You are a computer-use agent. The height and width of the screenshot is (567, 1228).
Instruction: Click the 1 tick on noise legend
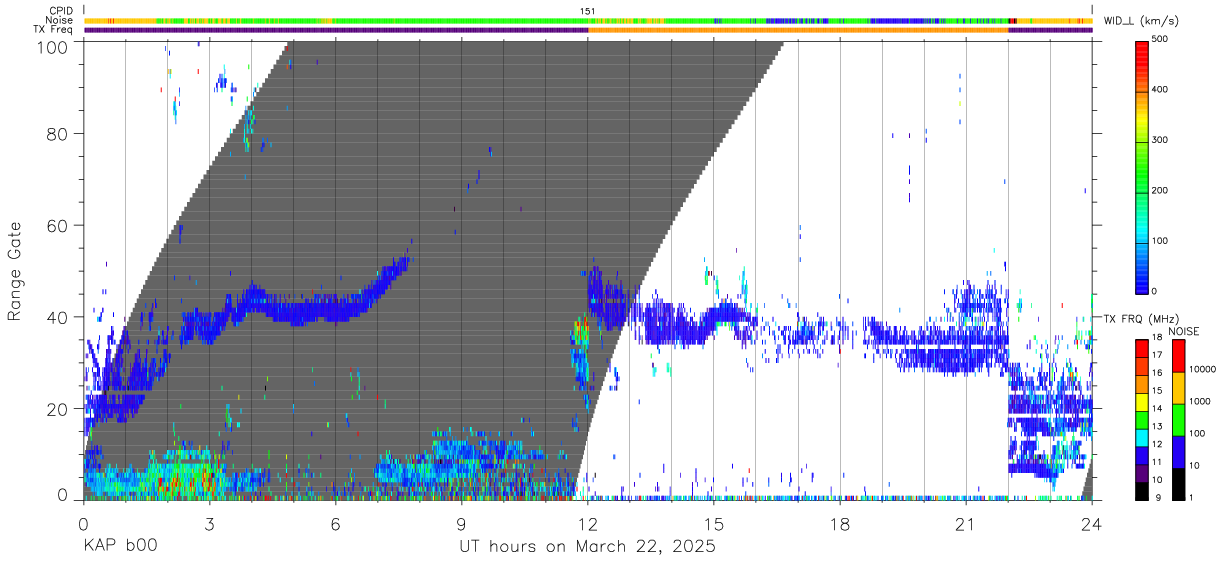coord(1191,497)
